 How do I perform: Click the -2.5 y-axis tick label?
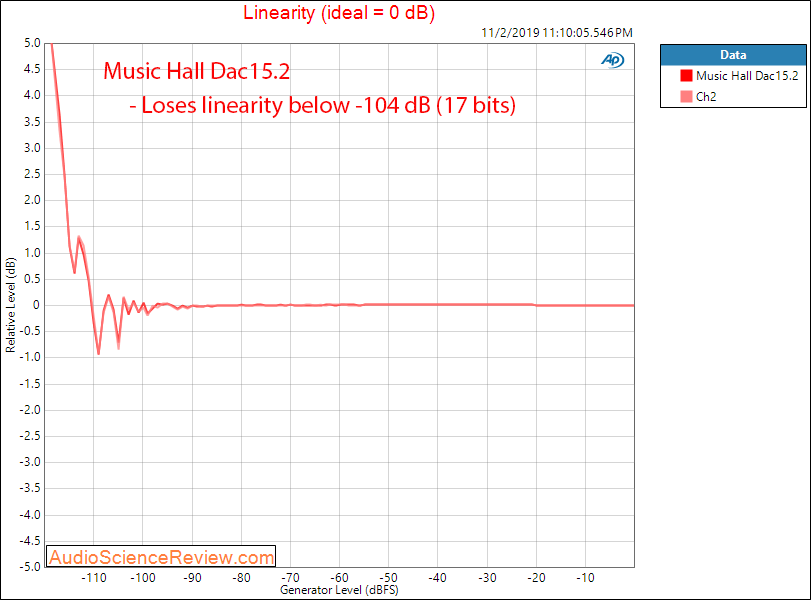pyautogui.click(x=30, y=436)
